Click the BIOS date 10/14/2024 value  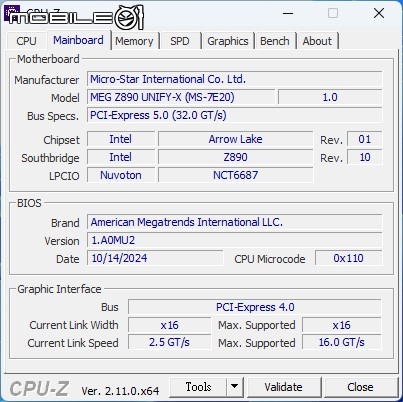coord(155,258)
